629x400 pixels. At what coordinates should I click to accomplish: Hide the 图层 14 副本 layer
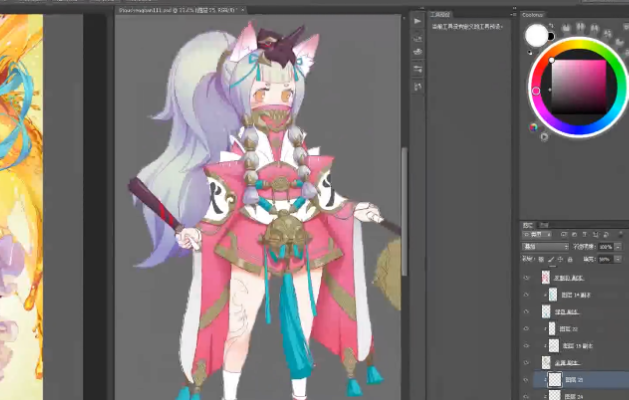pos(526,294)
